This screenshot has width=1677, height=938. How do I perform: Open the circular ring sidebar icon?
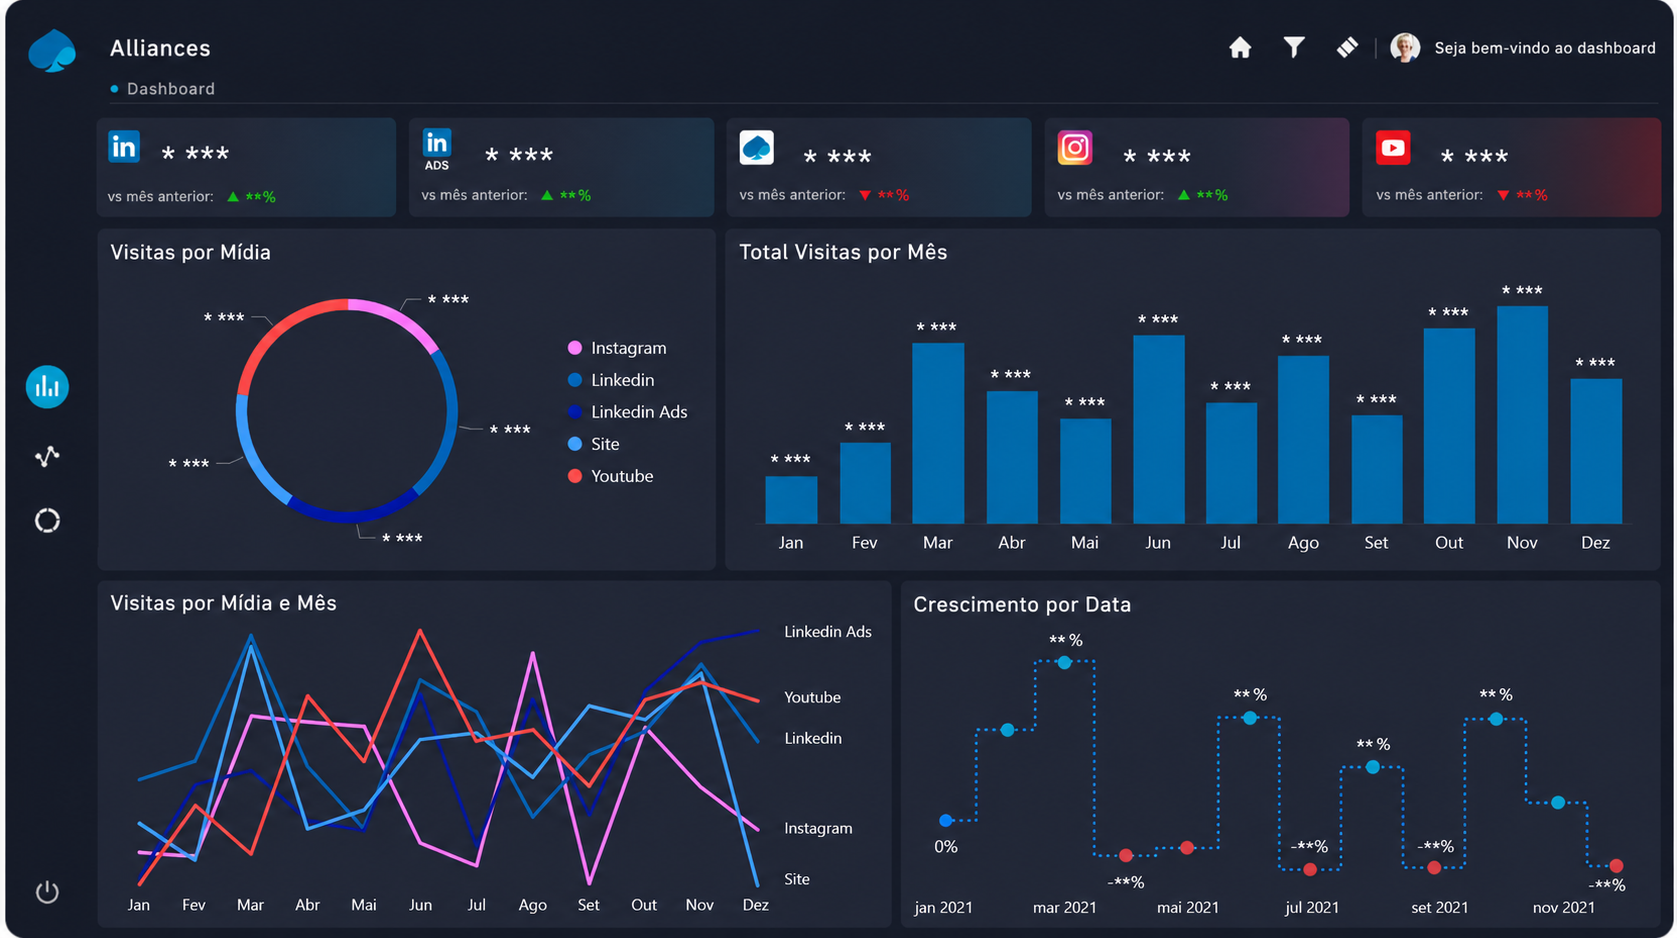pos(47,521)
